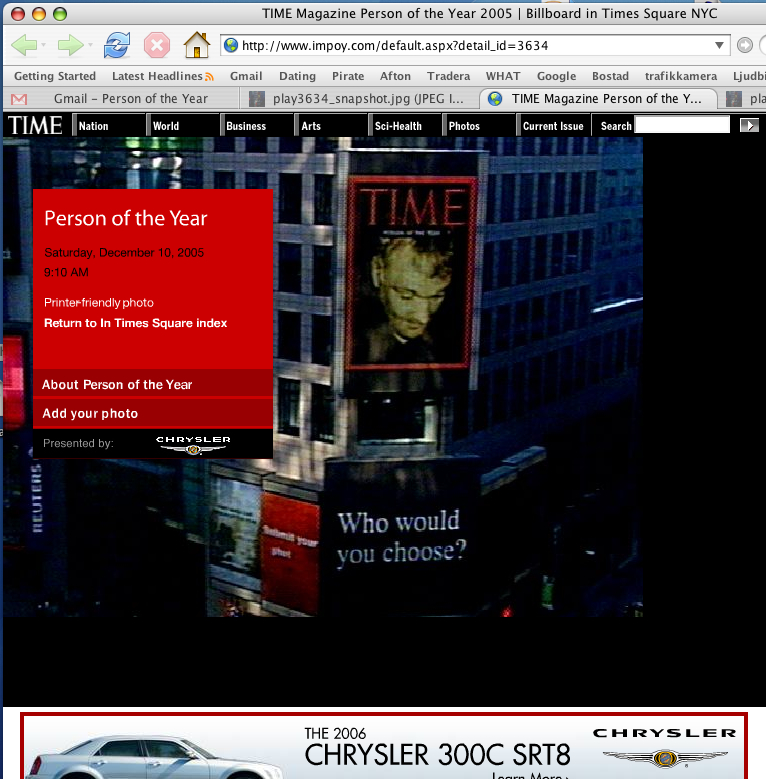The width and height of the screenshot is (766, 779).
Task: Click the TIME Search text field
Action: (682, 125)
